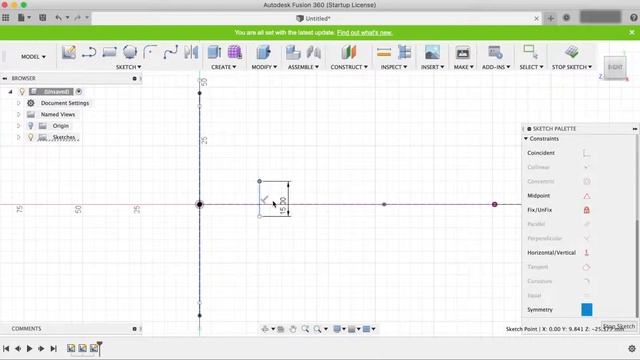Expand the Document Settings tree node

[x=18, y=103]
